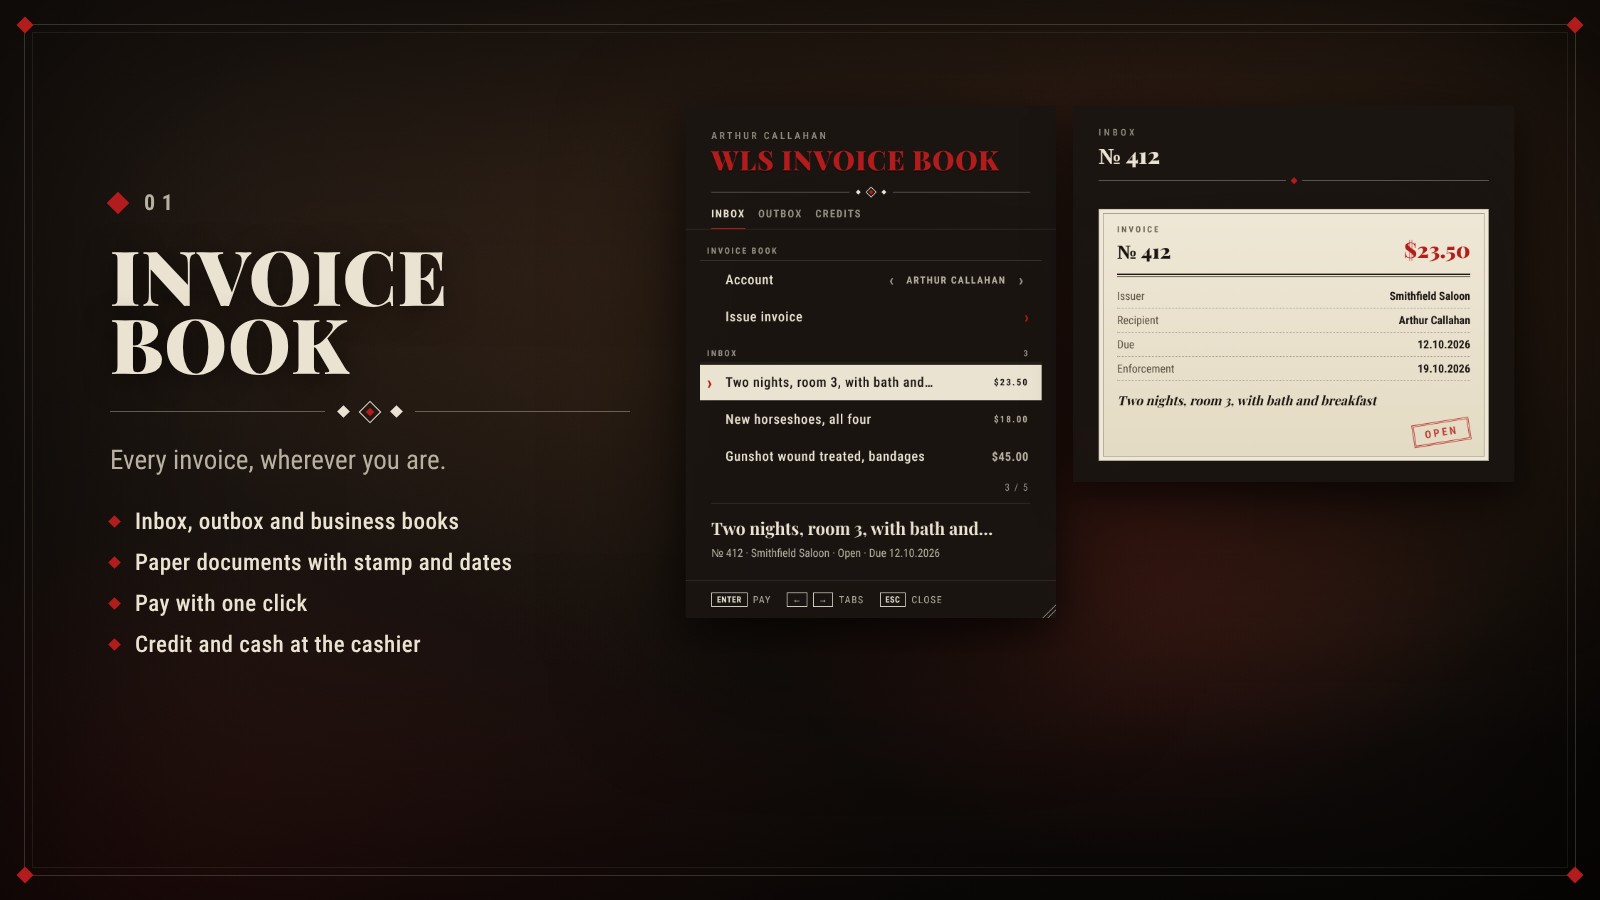Click the 3 / 5 page counter

tap(1016, 488)
